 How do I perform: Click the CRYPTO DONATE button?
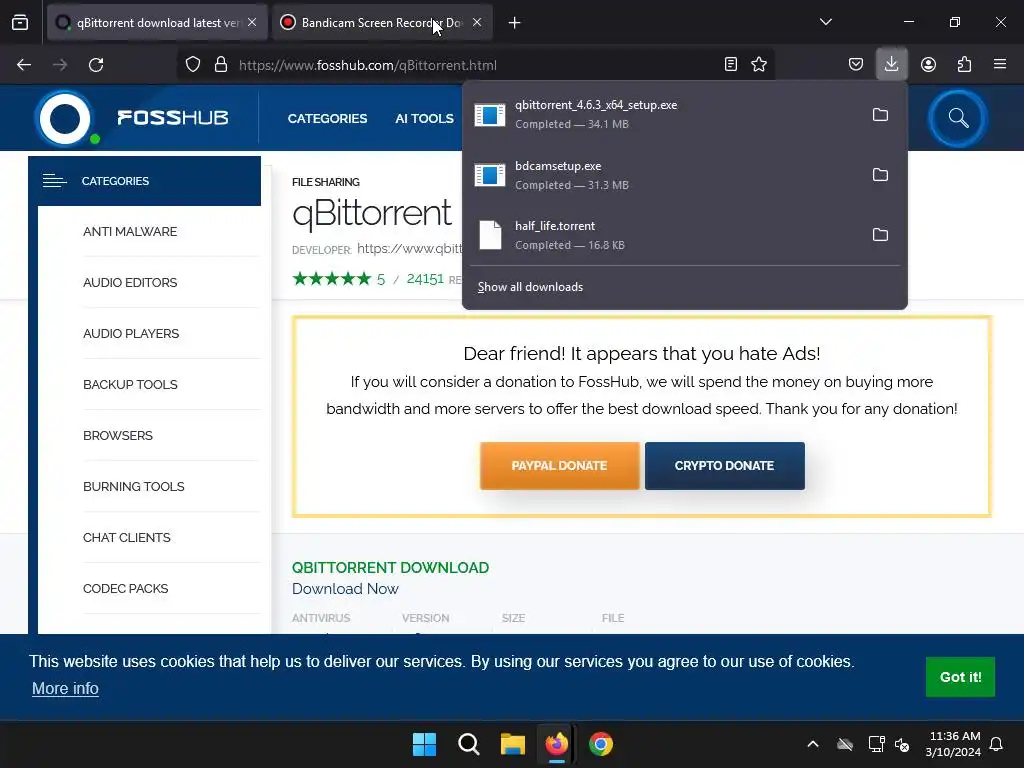[x=724, y=466]
